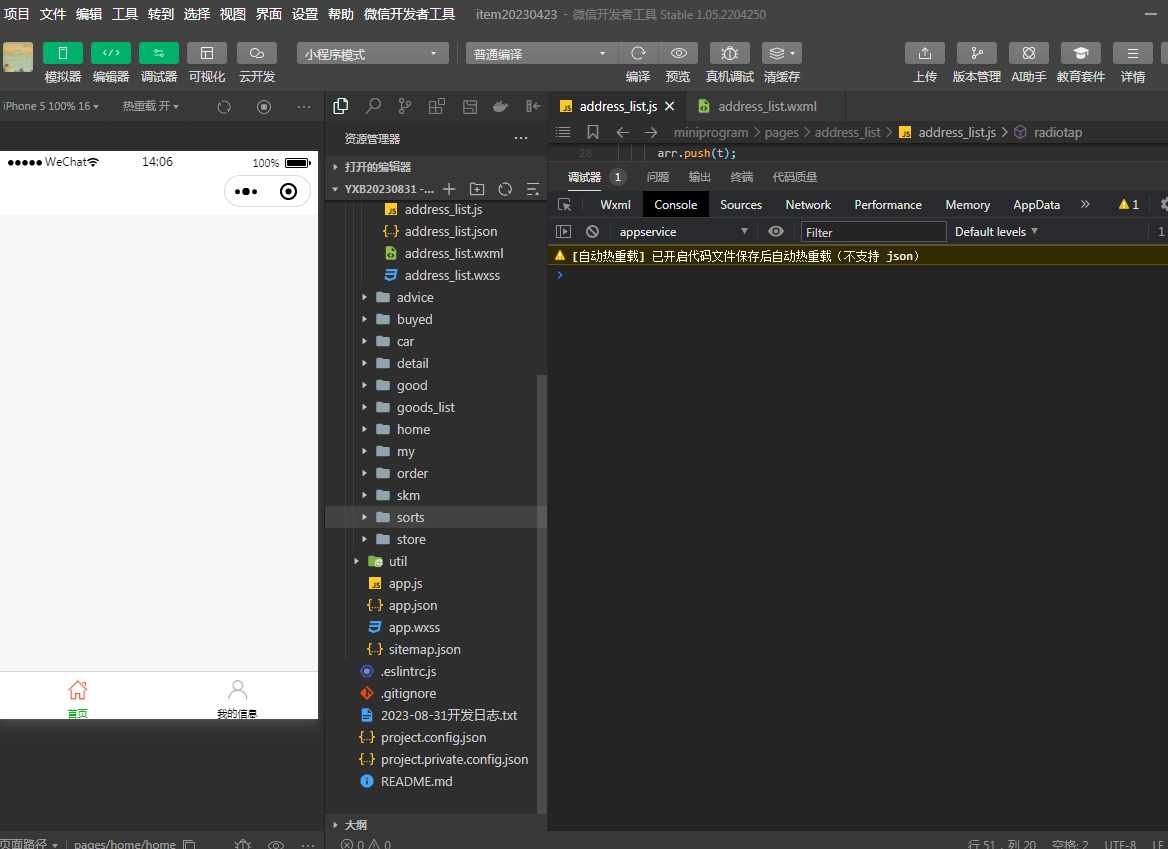Toggle the console sidebar panel icon
1168x849 pixels.
(x=564, y=232)
